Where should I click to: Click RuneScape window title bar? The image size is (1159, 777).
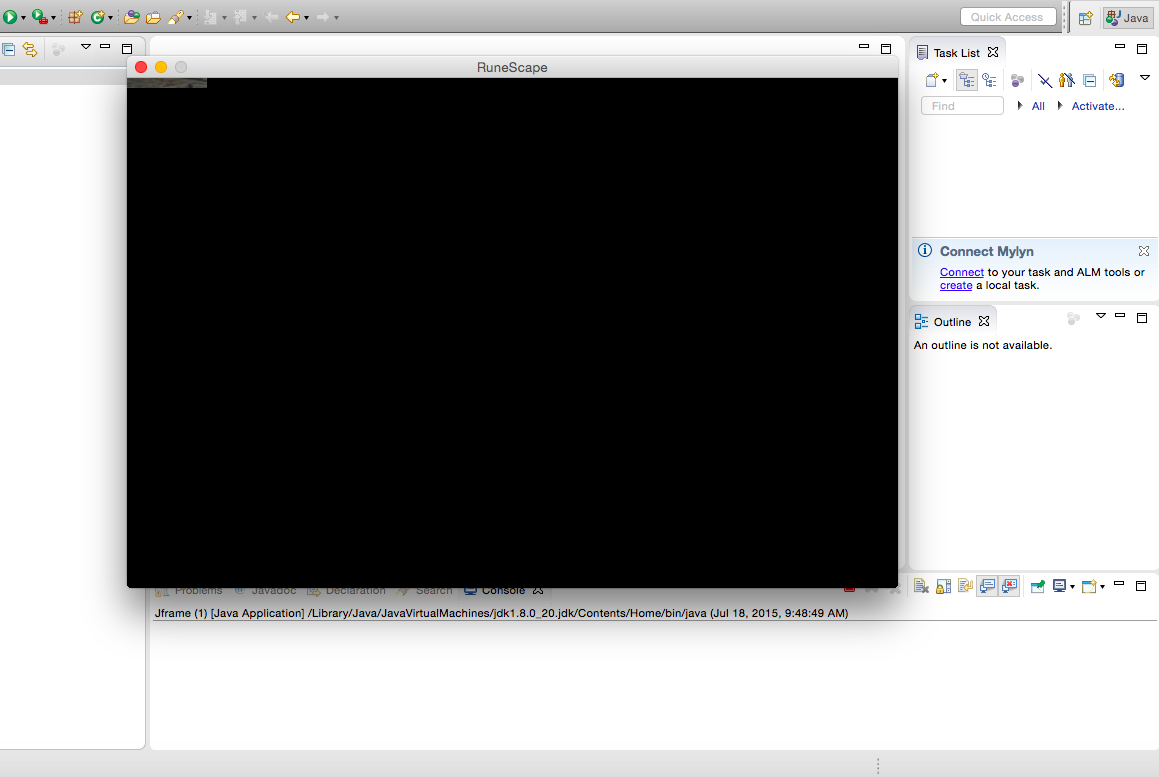point(512,67)
